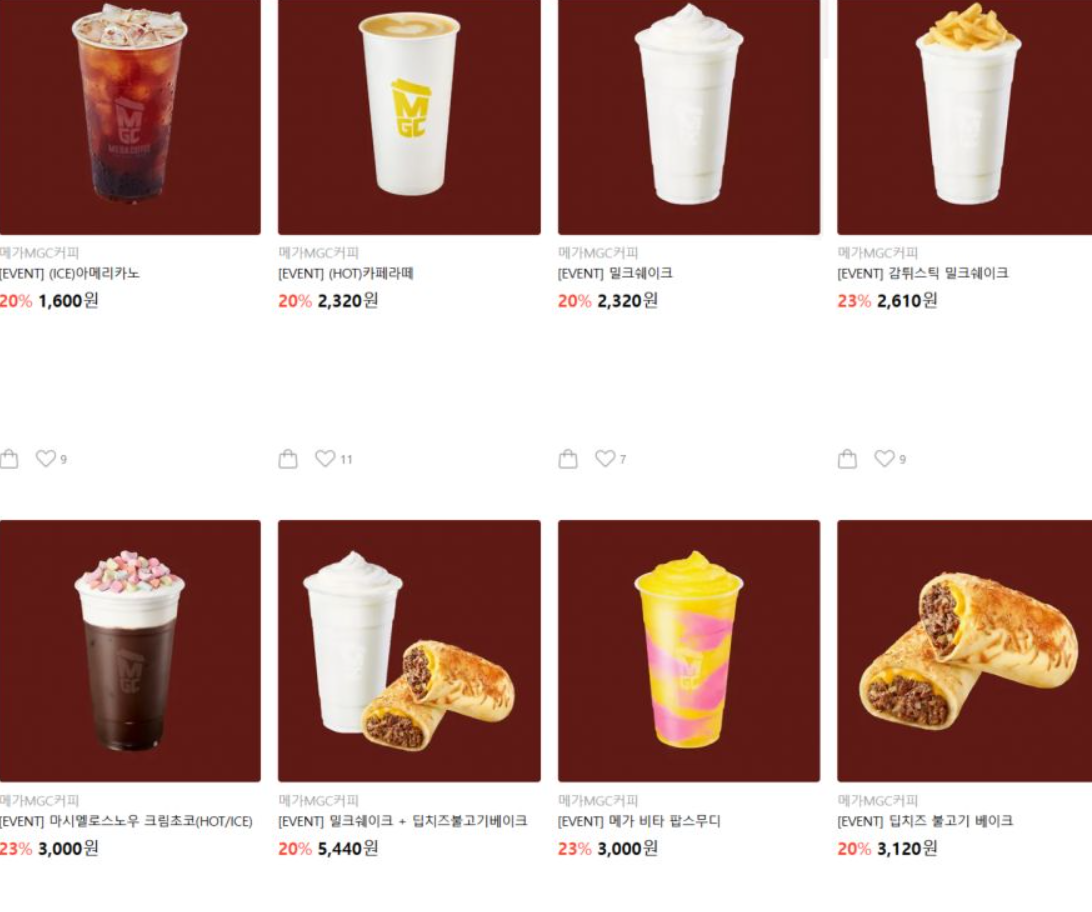
Task: Click heart icon for 감튀스틱 밀크쉐이크
Action: [884, 458]
